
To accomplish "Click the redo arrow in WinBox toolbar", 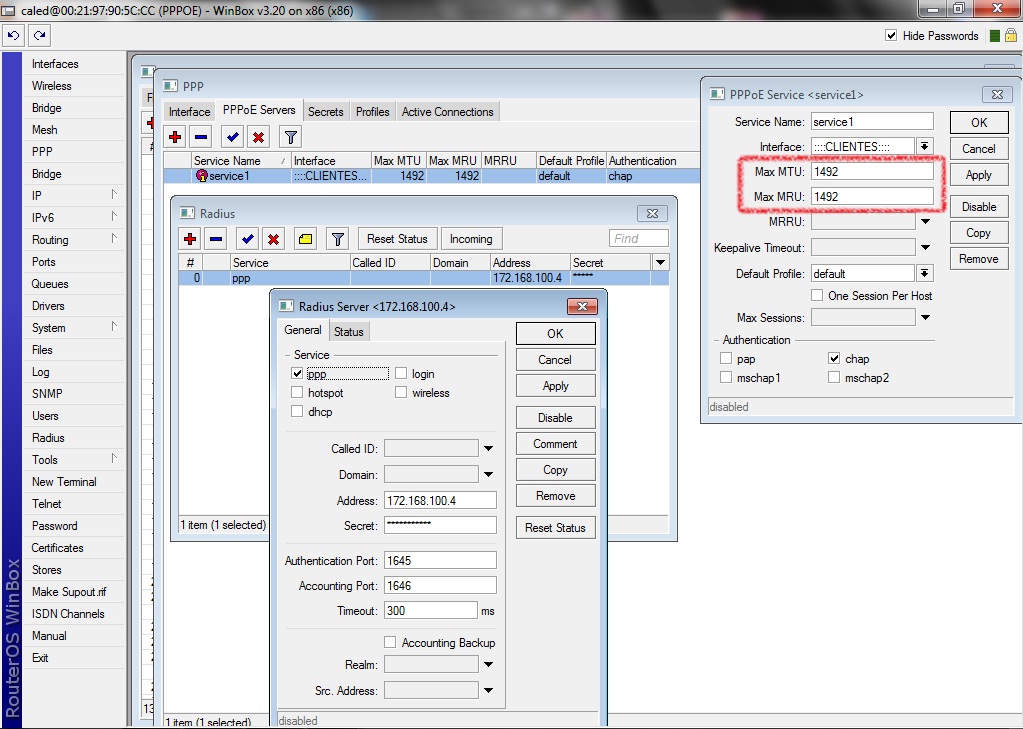I will click(x=39, y=36).
